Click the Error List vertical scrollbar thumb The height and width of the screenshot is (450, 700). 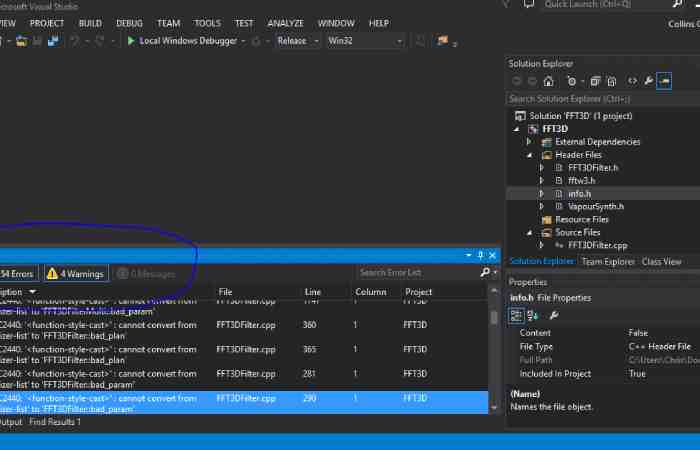point(494,317)
